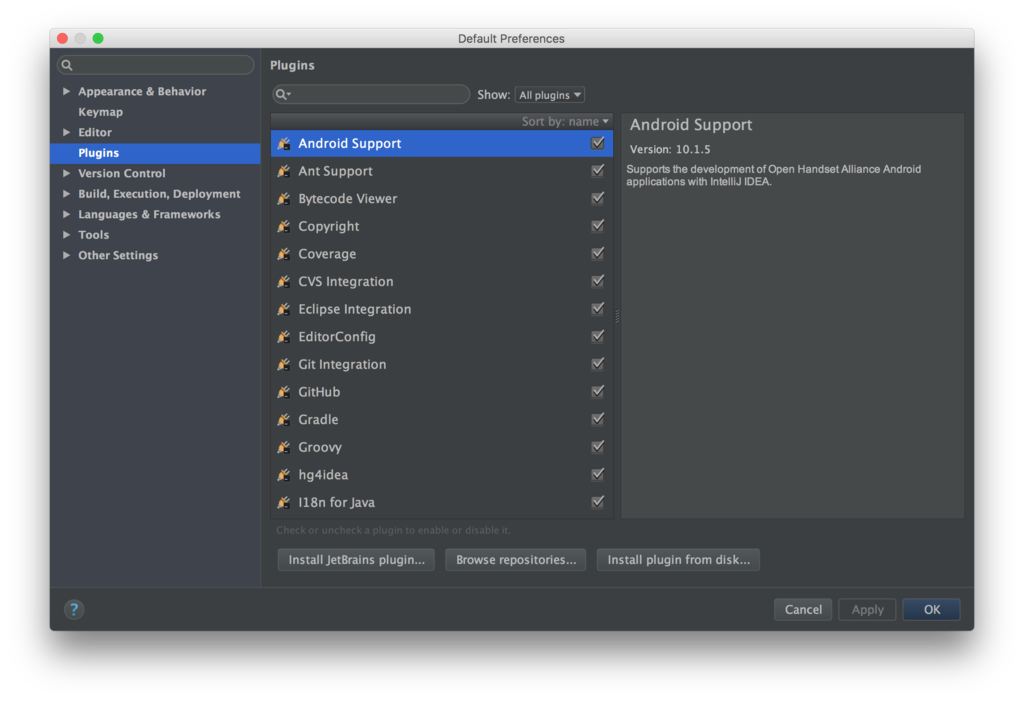Disable the Android Support plugin checkbox
The height and width of the screenshot is (702, 1024).
coord(598,143)
